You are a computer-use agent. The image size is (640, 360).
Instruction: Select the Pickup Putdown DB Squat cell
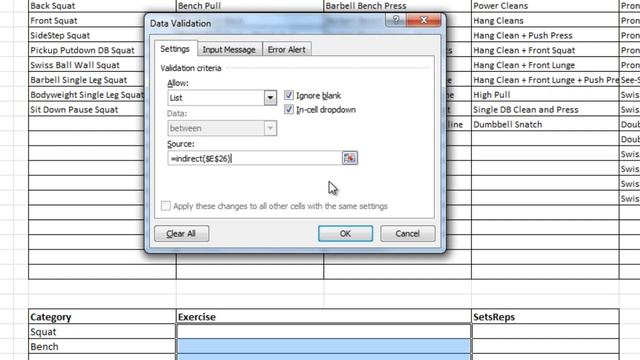[x=87, y=50]
